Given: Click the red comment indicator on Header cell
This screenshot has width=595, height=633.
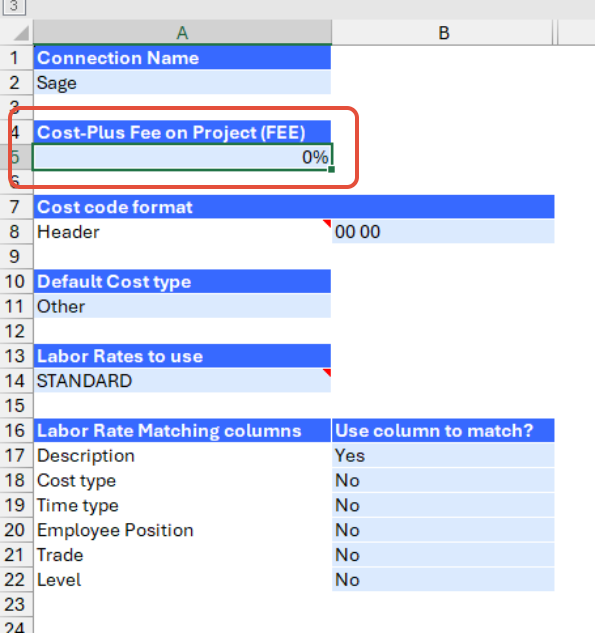Looking at the screenshot, I should coord(327,224).
